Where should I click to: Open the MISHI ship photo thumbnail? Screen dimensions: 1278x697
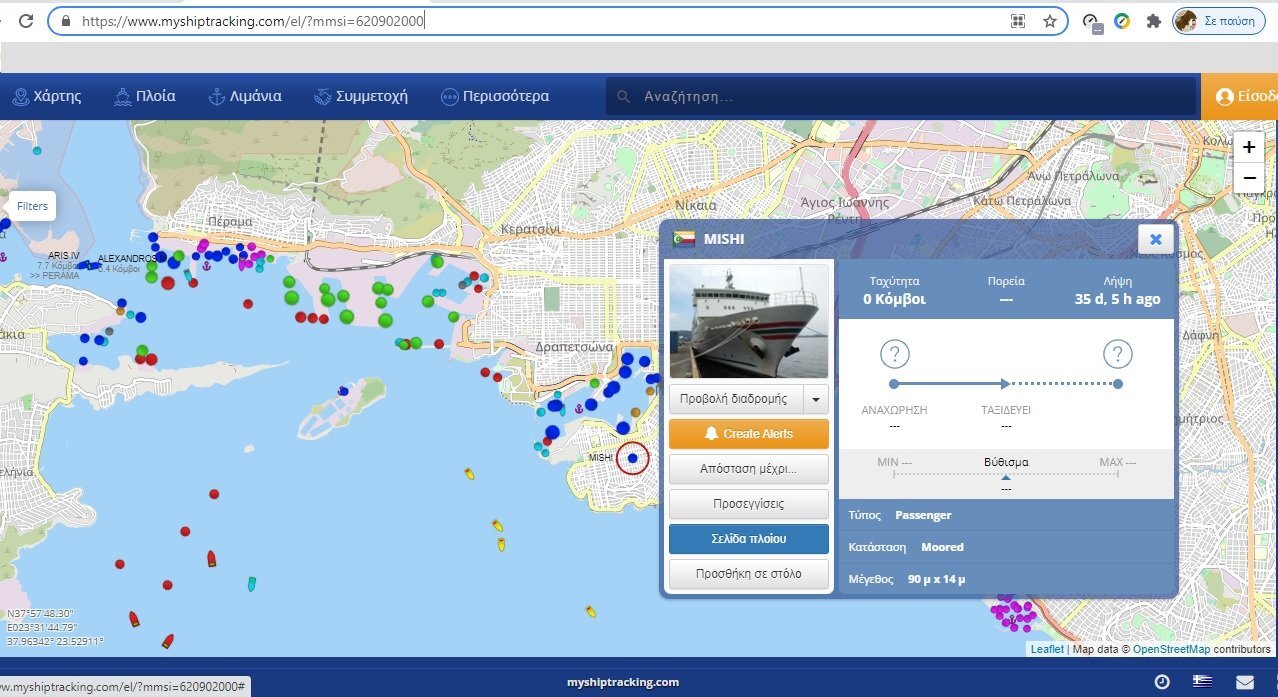[748, 321]
